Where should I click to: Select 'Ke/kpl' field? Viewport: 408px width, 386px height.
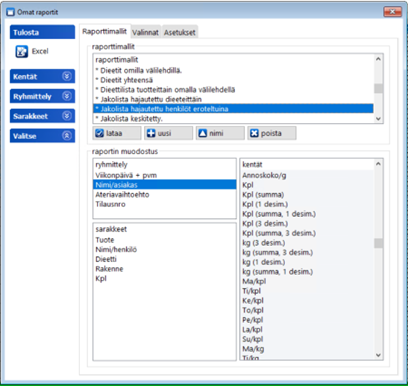coord(307,301)
